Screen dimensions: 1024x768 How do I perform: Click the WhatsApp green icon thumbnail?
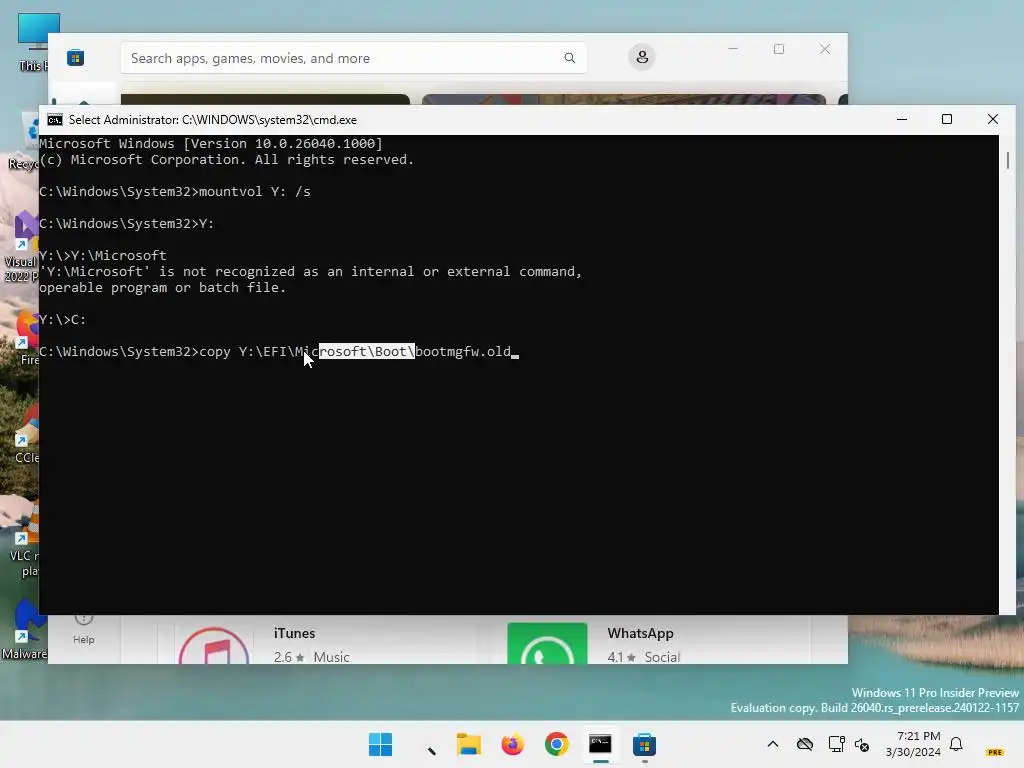547,643
